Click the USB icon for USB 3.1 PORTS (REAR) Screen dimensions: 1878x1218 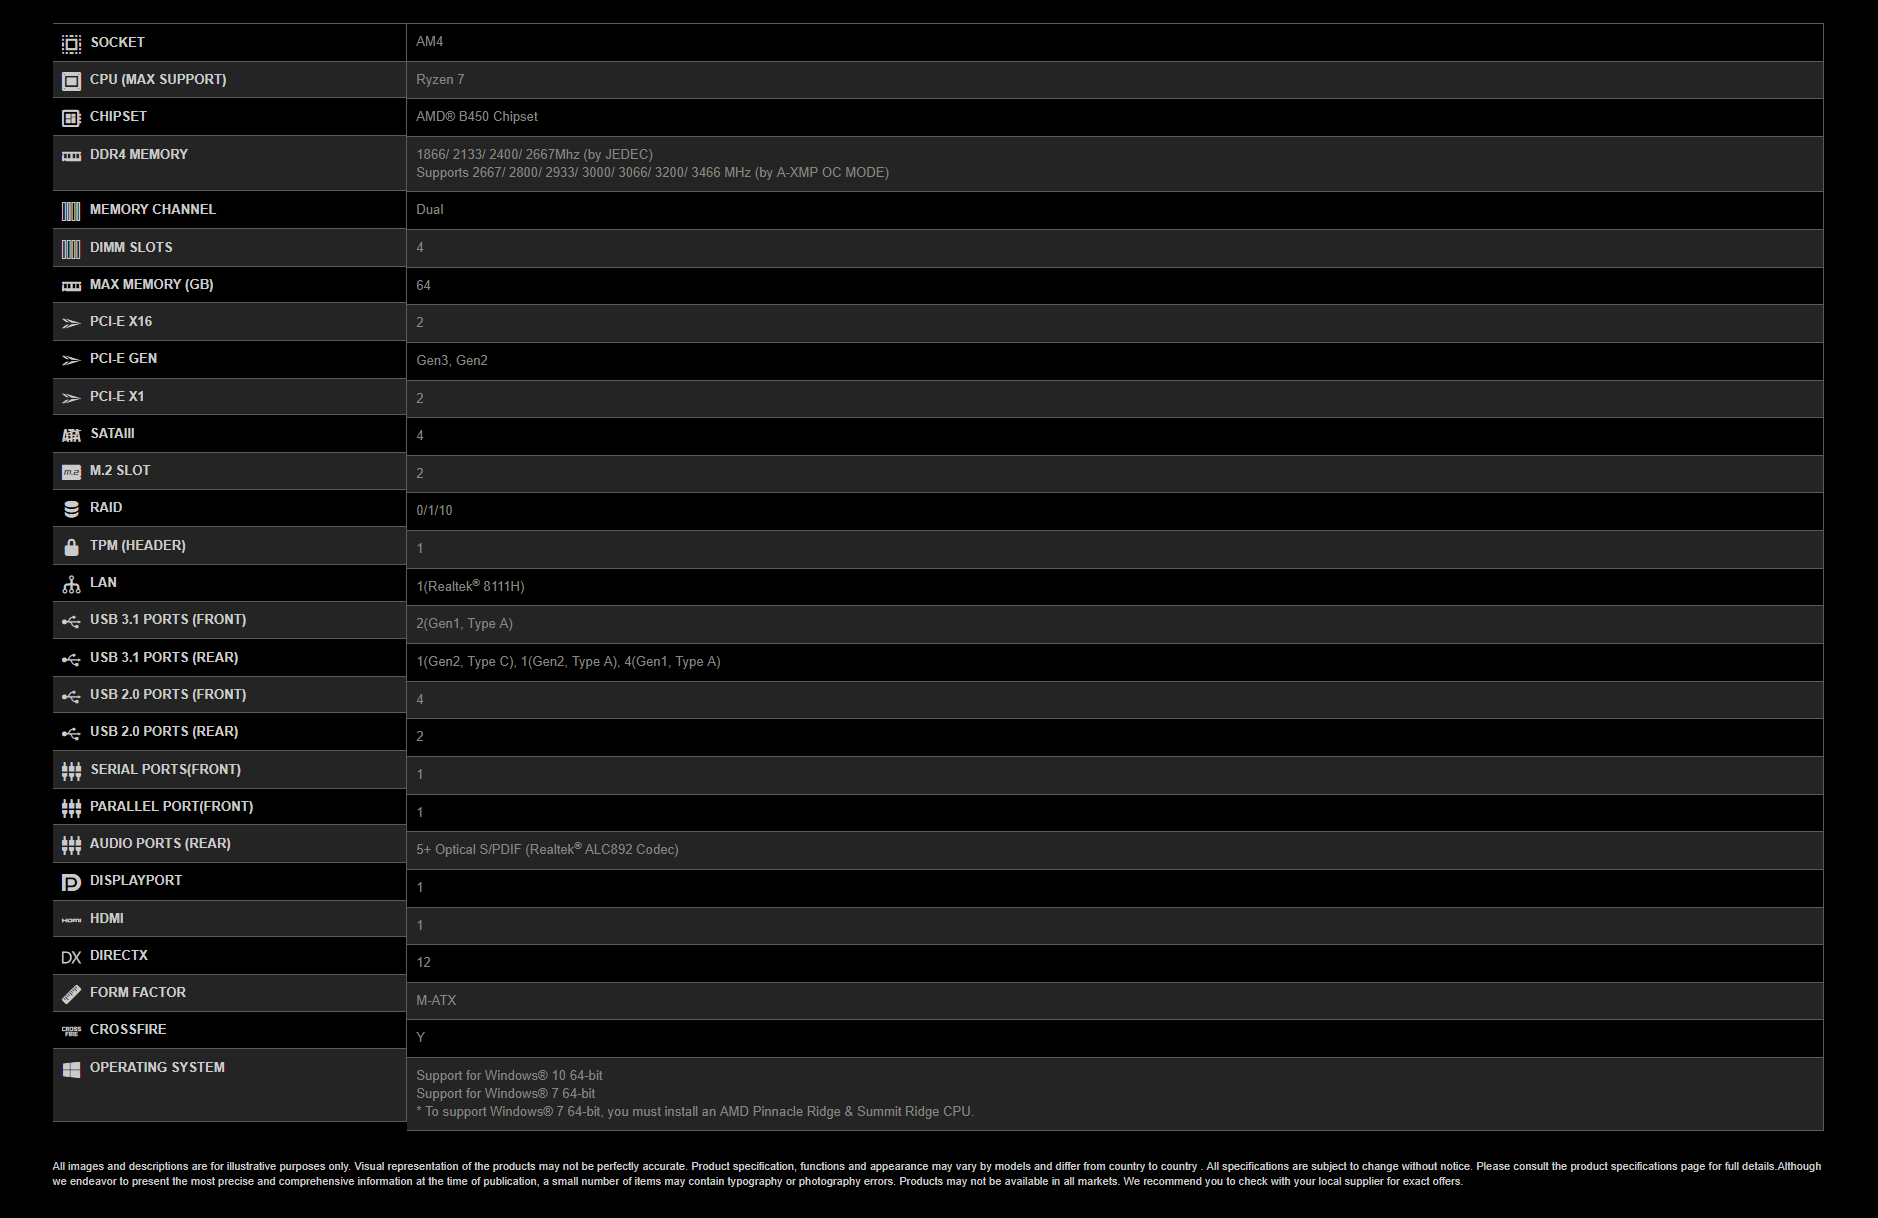(71, 659)
